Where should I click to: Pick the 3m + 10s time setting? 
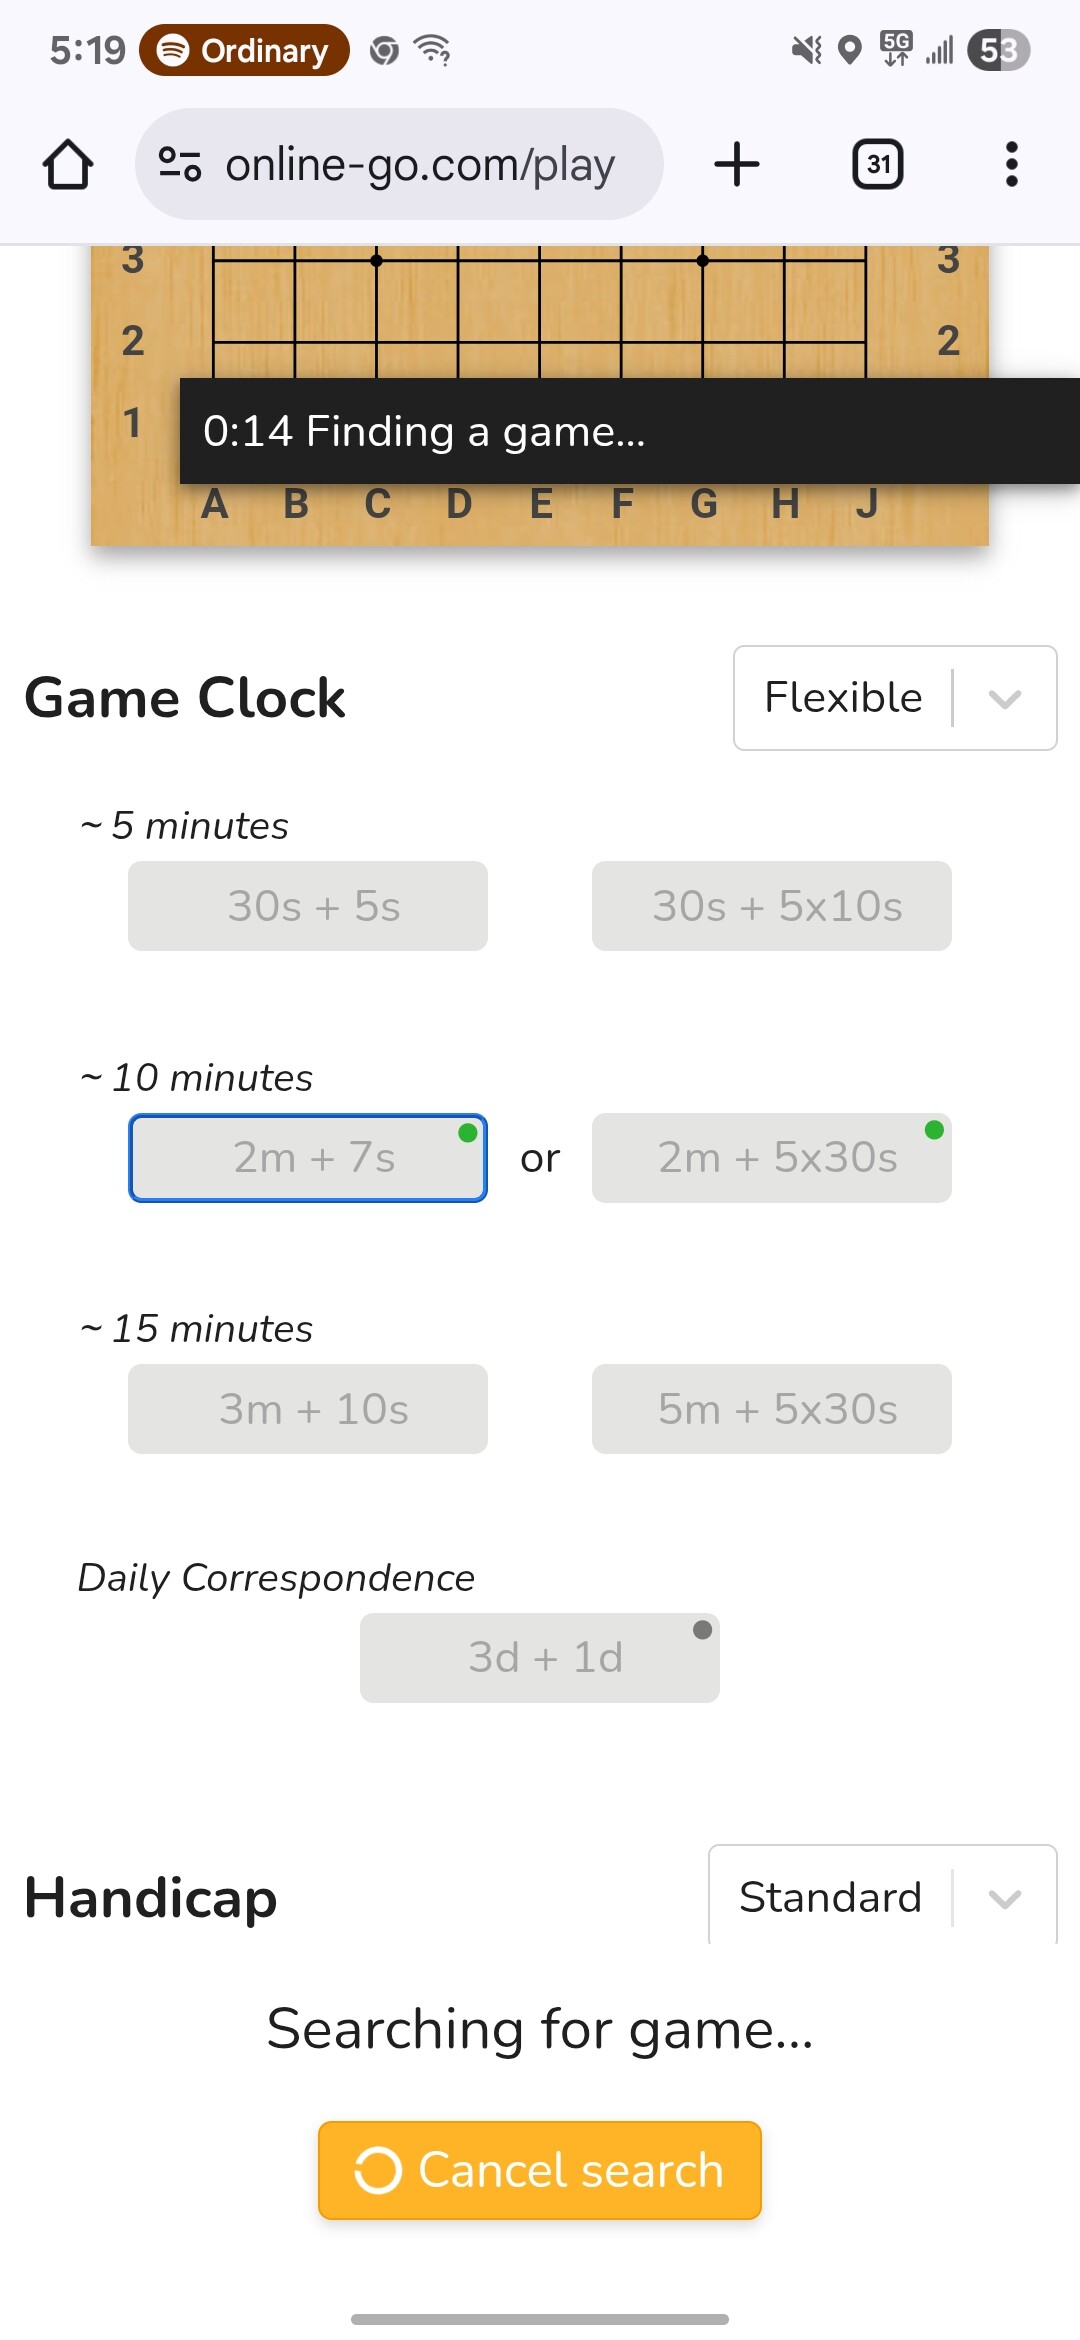(x=308, y=1409)
